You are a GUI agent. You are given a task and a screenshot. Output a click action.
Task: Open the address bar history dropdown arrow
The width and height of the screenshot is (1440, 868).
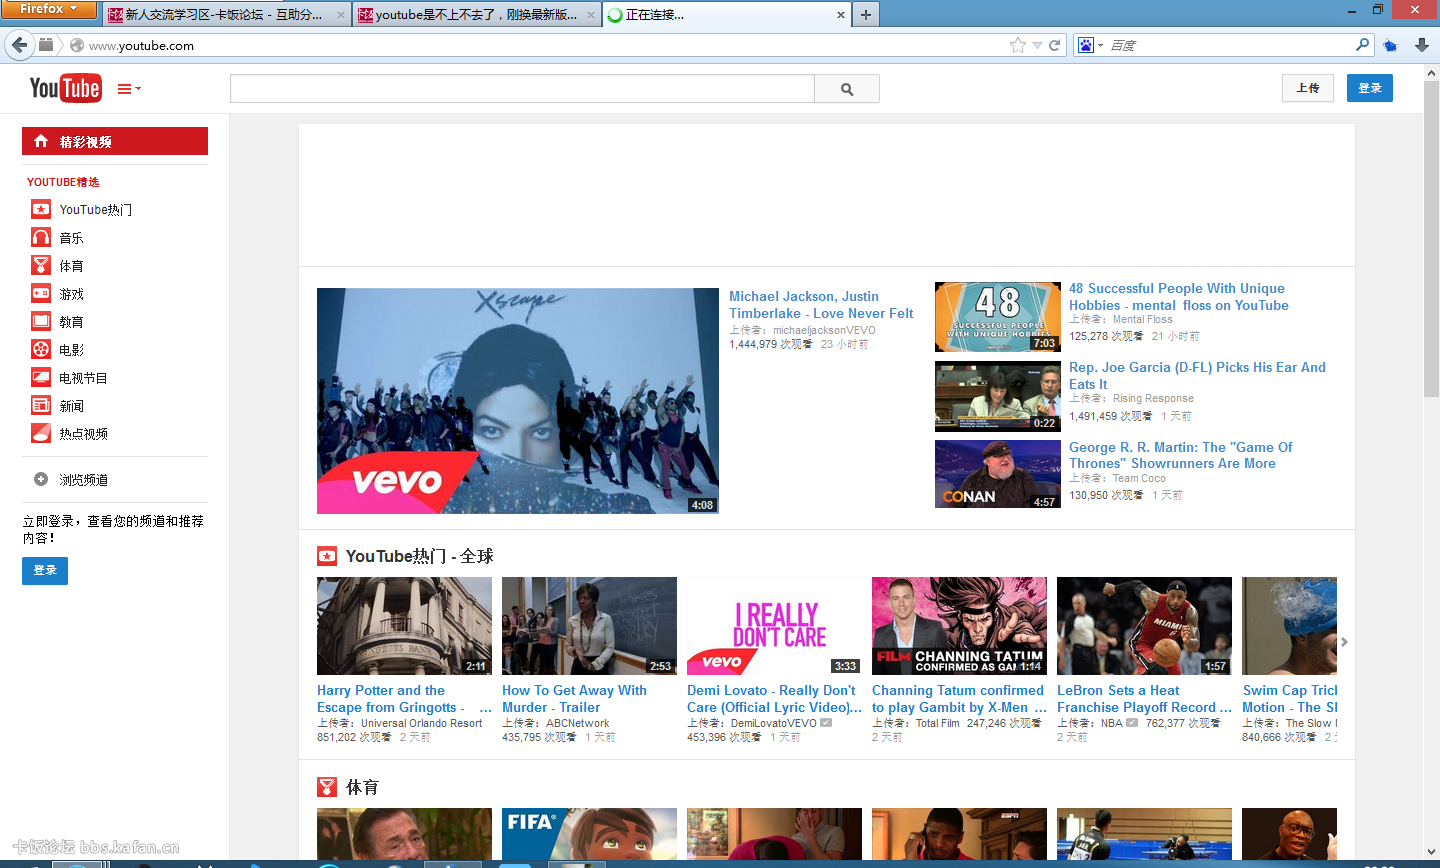1037,45
